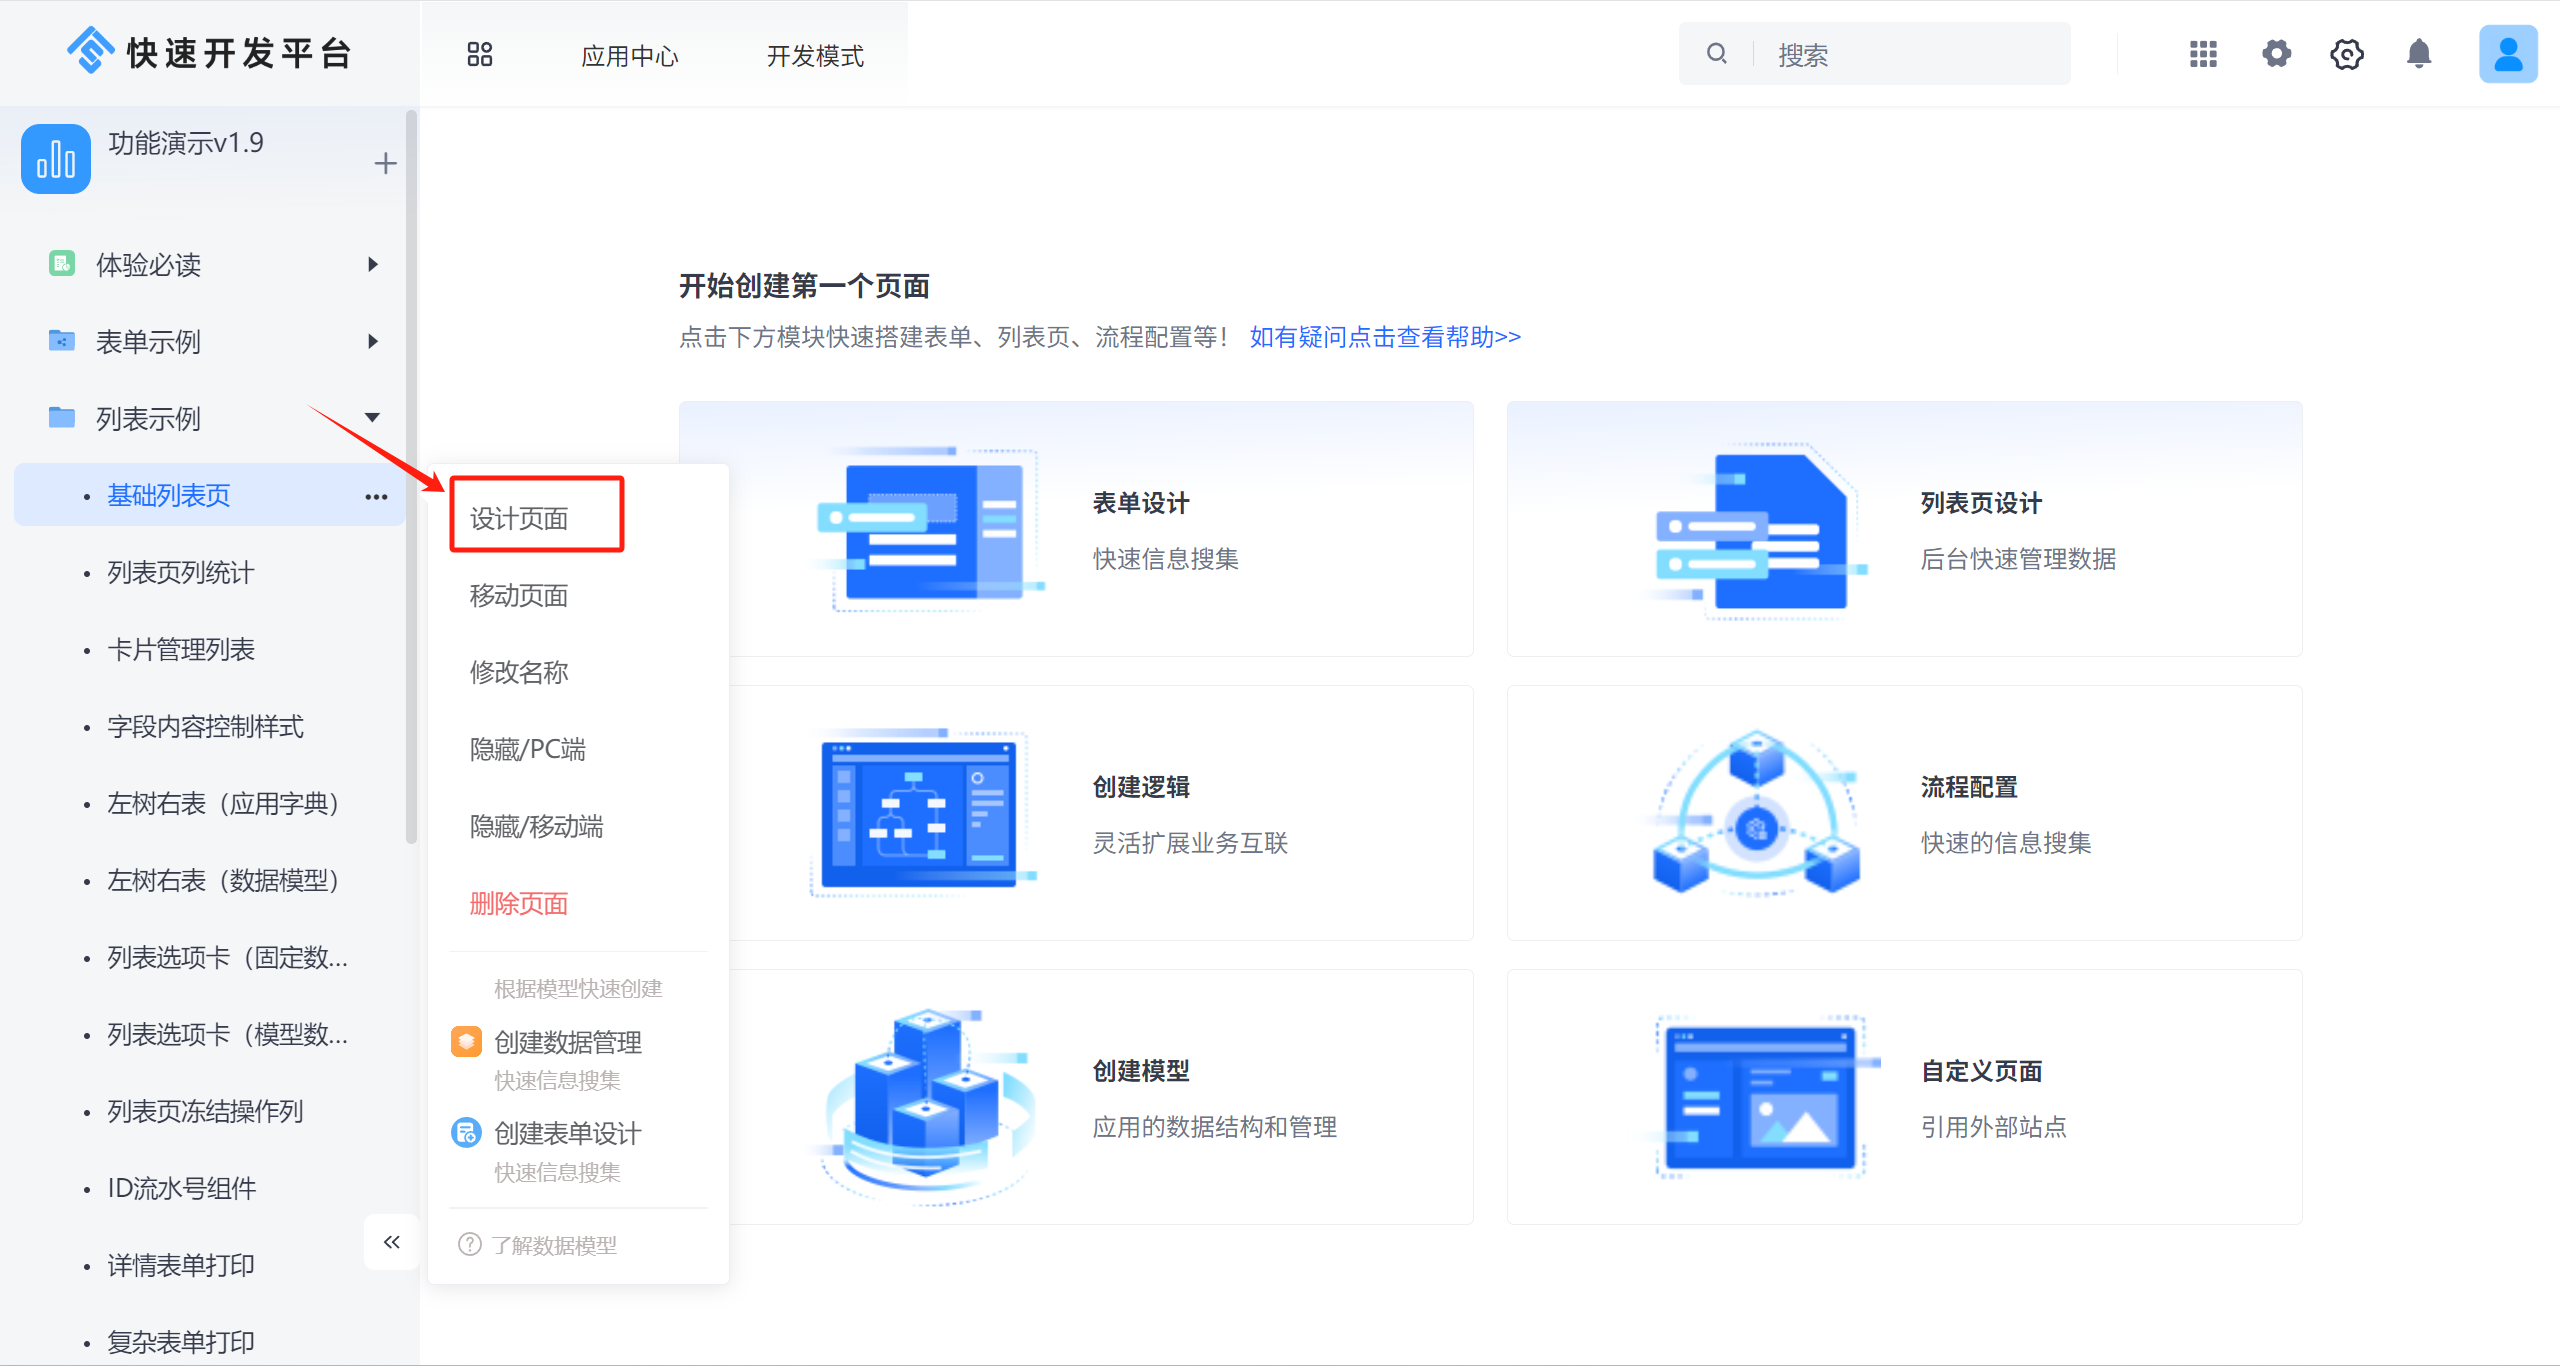Open the 列表页设计 card
Screen dimensions: 2560x1366
[x=1904, y=529]
